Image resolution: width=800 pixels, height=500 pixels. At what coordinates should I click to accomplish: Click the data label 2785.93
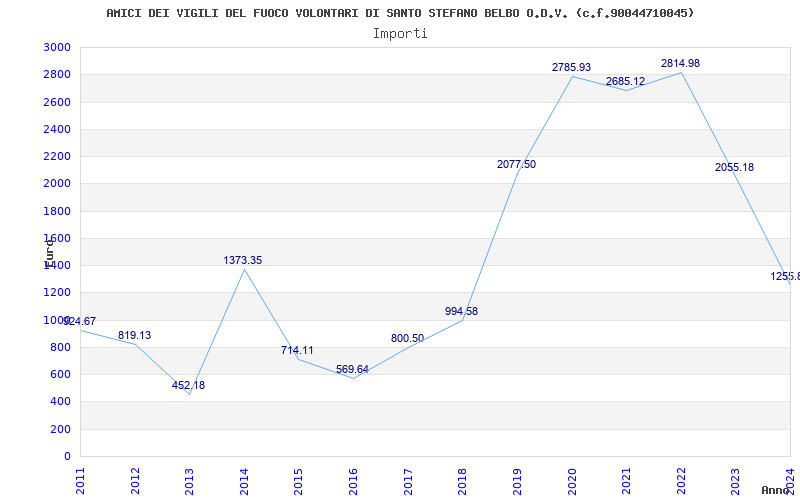click(571, 67)
